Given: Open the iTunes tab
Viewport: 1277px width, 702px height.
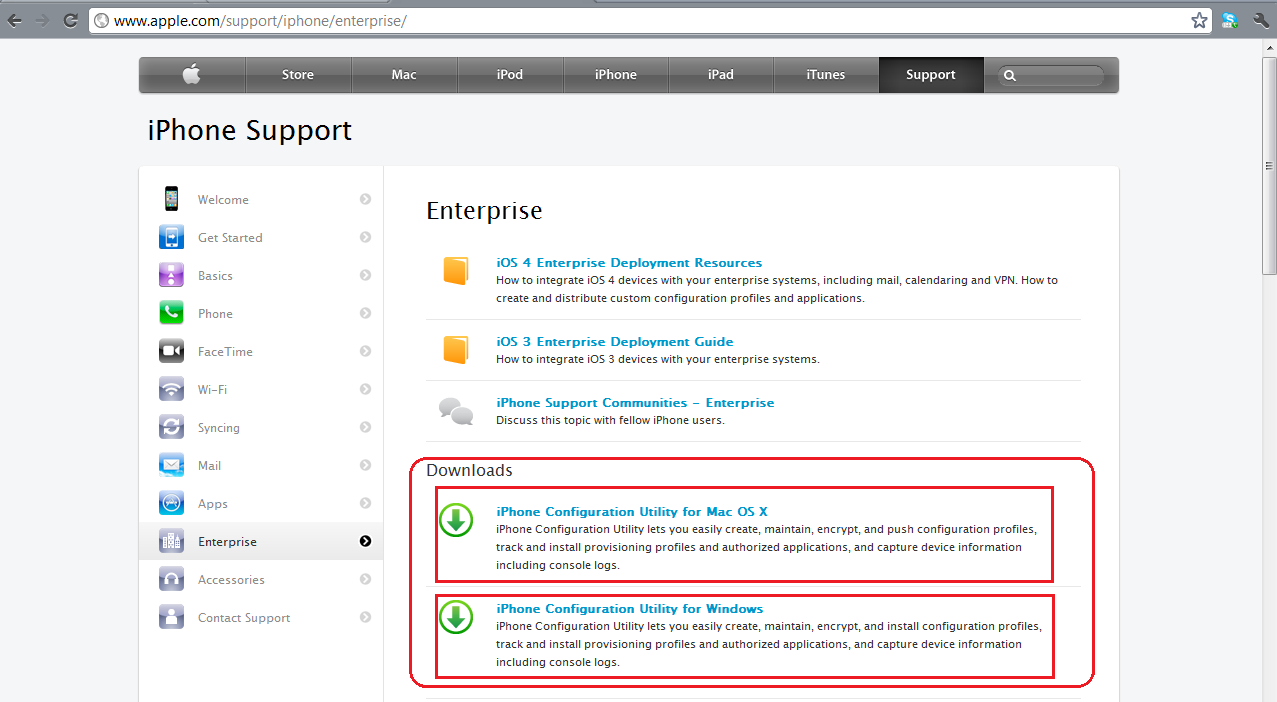Looking at the screenshot, I should tap(826, 75).
